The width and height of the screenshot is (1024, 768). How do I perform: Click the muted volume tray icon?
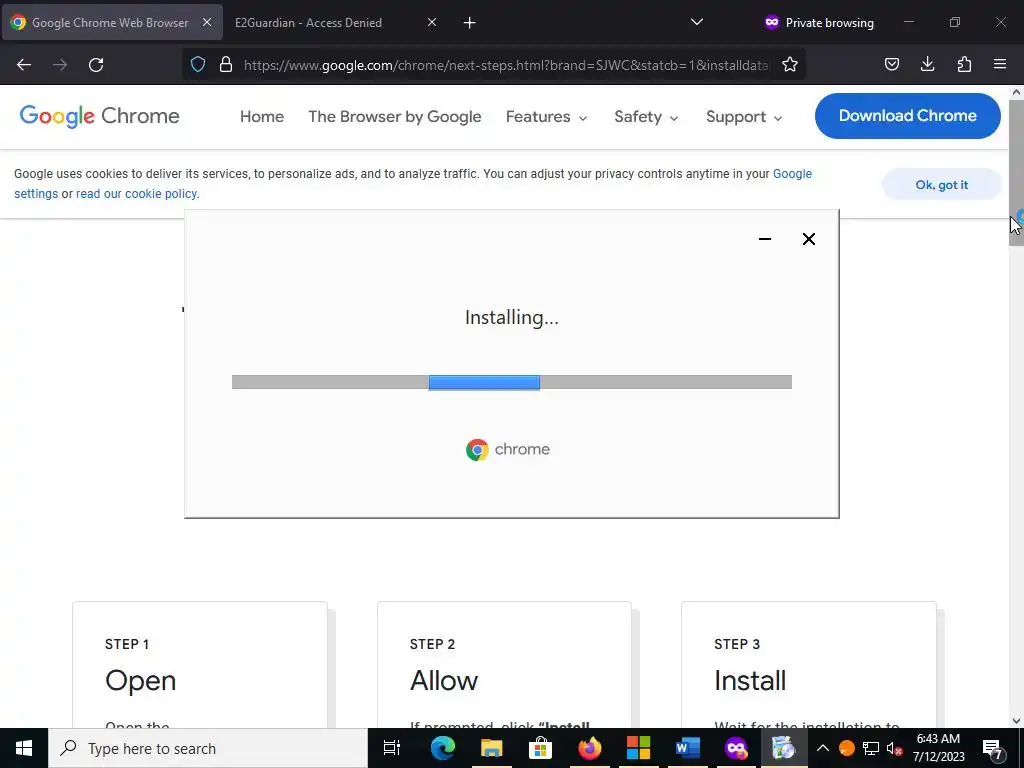coord(895,748)
